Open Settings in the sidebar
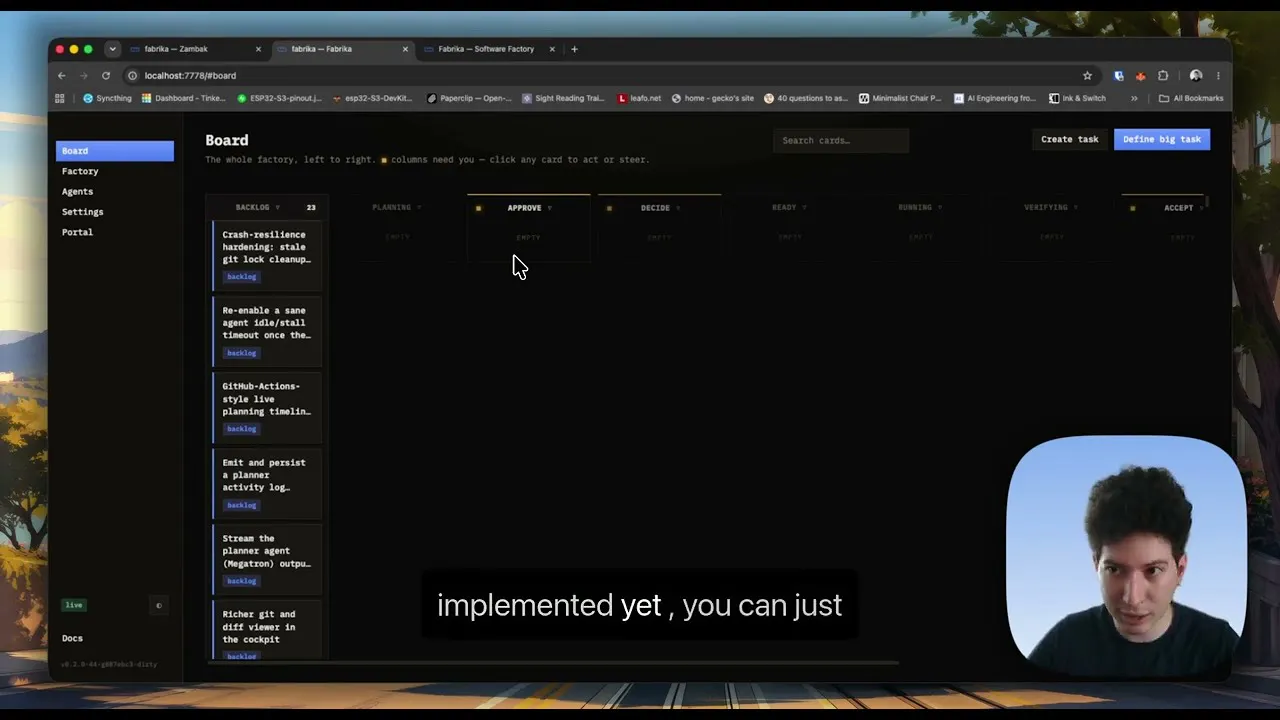This screenshot has height=720, width=1280. (82, 212)
